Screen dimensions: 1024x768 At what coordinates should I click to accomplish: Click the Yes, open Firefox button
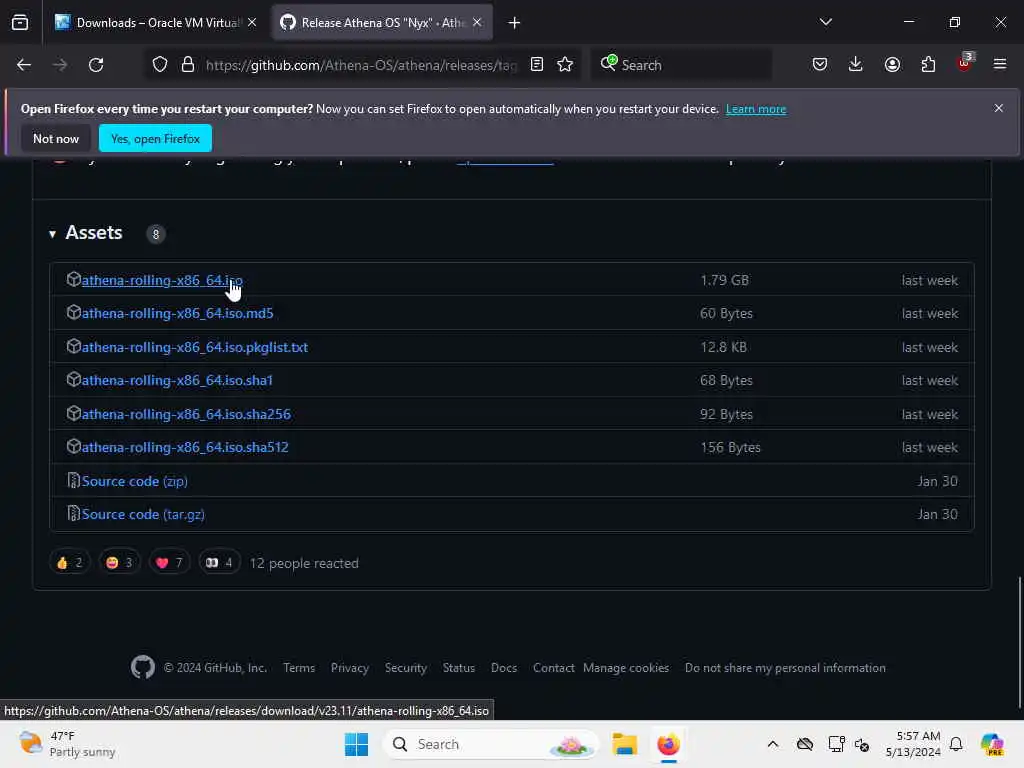tap(155, 138)
